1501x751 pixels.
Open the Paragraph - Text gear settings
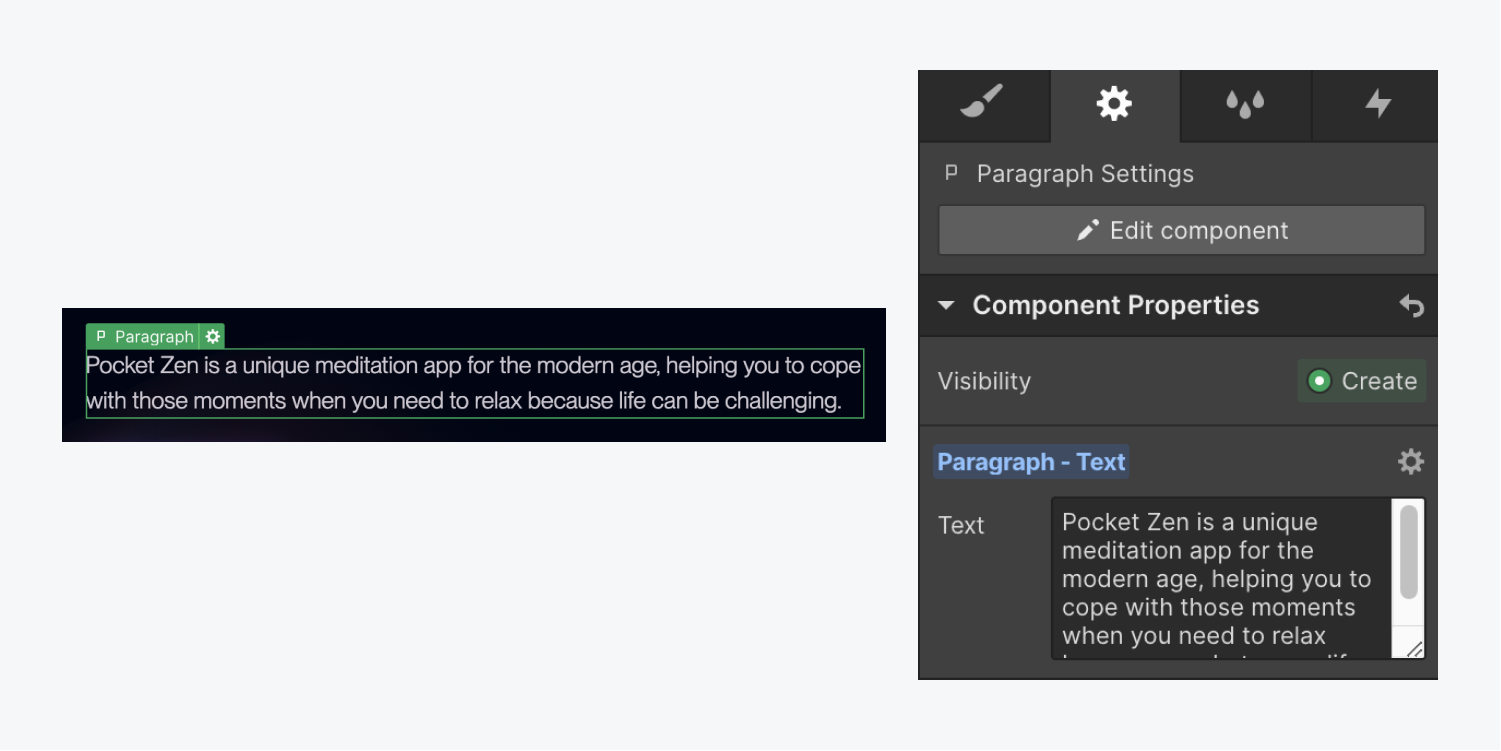click(x=1410, y=462)
